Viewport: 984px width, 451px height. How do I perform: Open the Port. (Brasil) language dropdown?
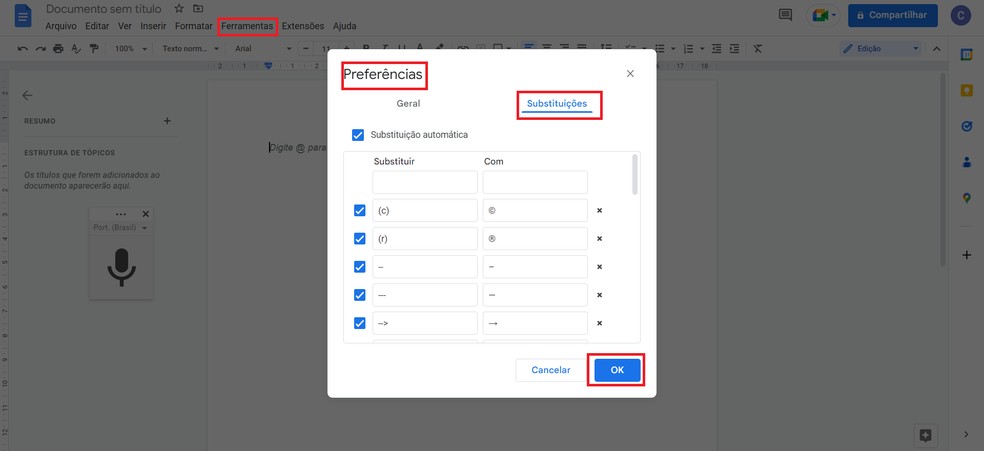[x=120, y=228]
